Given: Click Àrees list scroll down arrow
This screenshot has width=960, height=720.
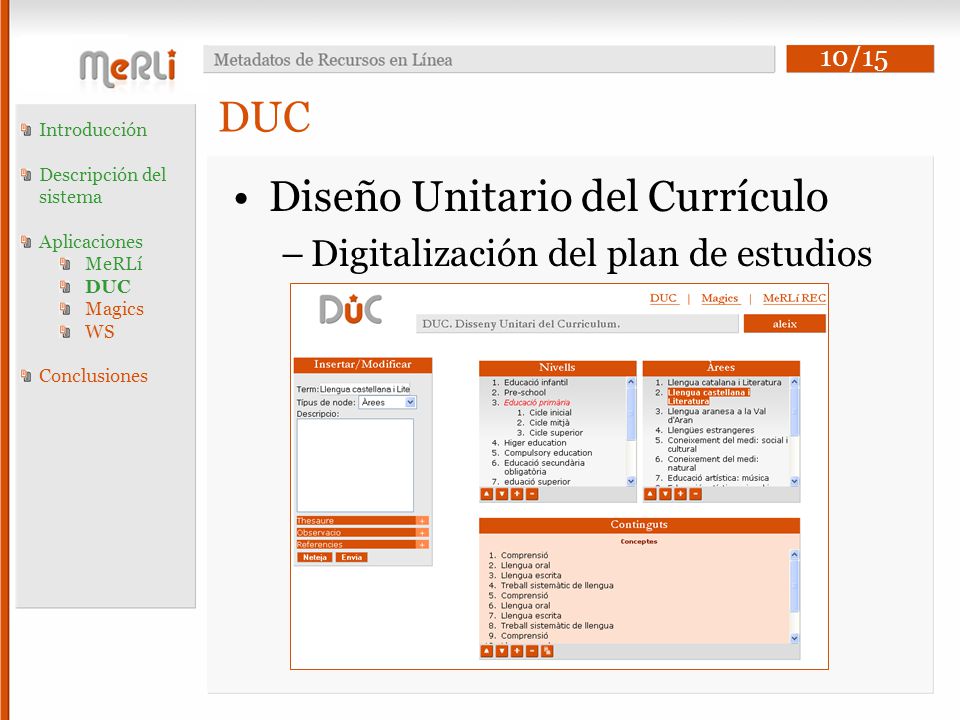Looking at the screenshot, I should click(795, 482).
